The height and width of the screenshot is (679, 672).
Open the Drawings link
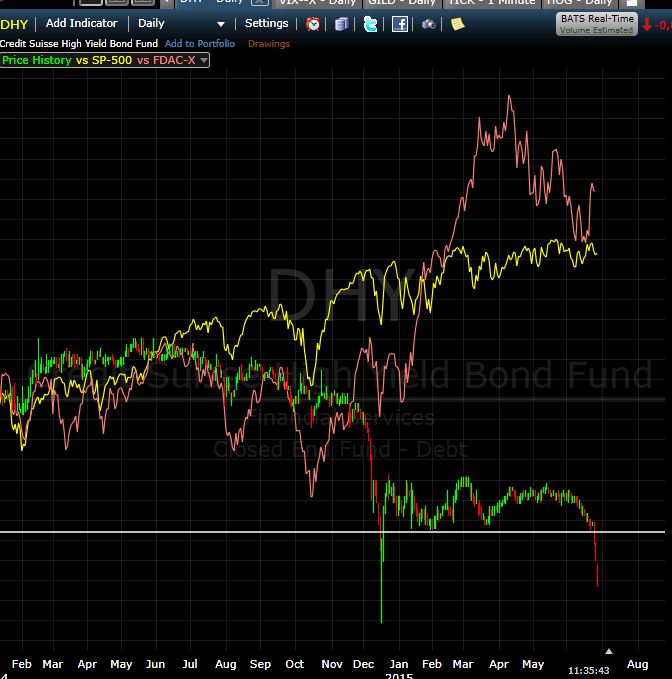(269, 44)
